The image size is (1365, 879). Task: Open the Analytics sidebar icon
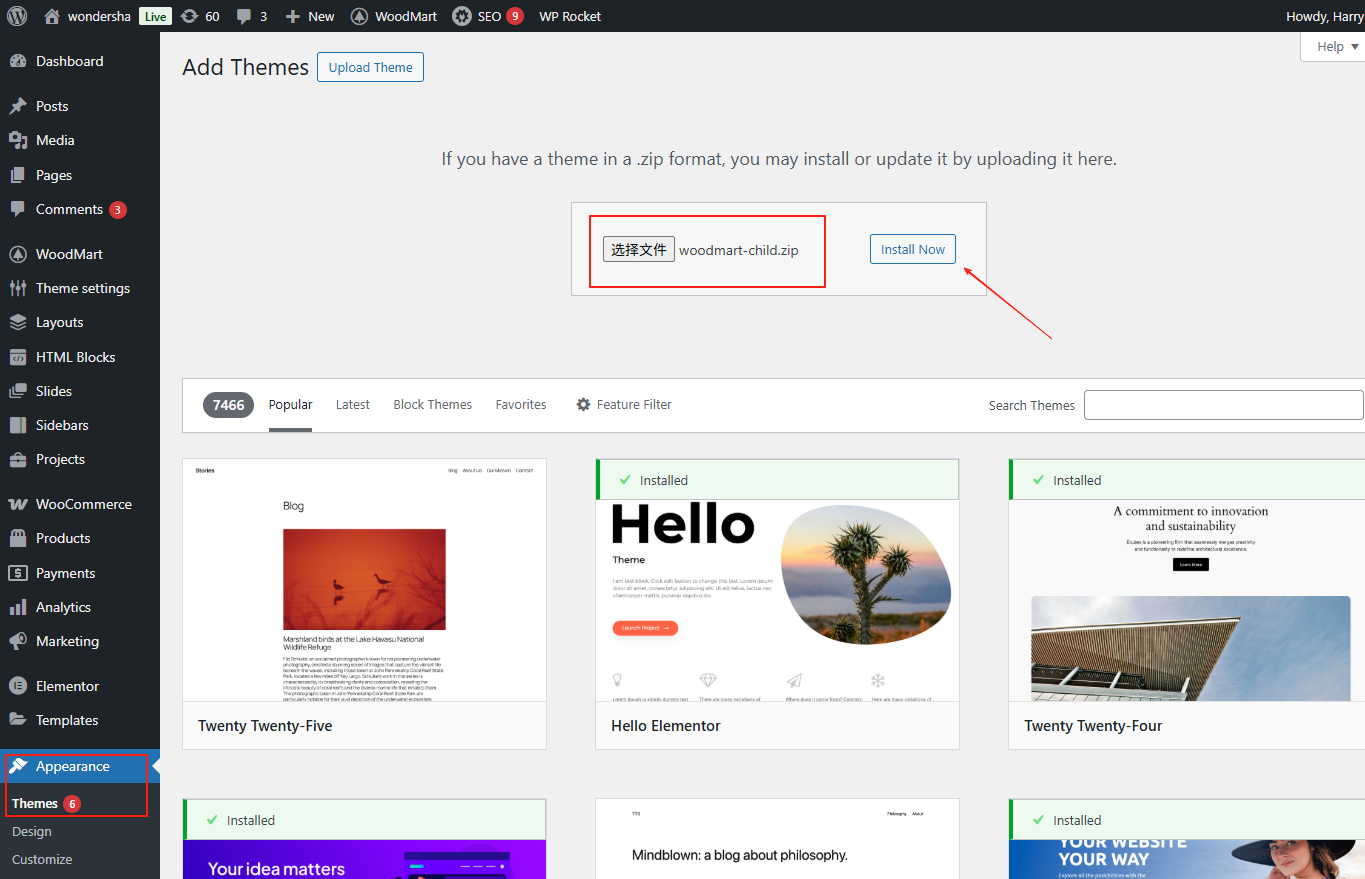pos(18,607)
